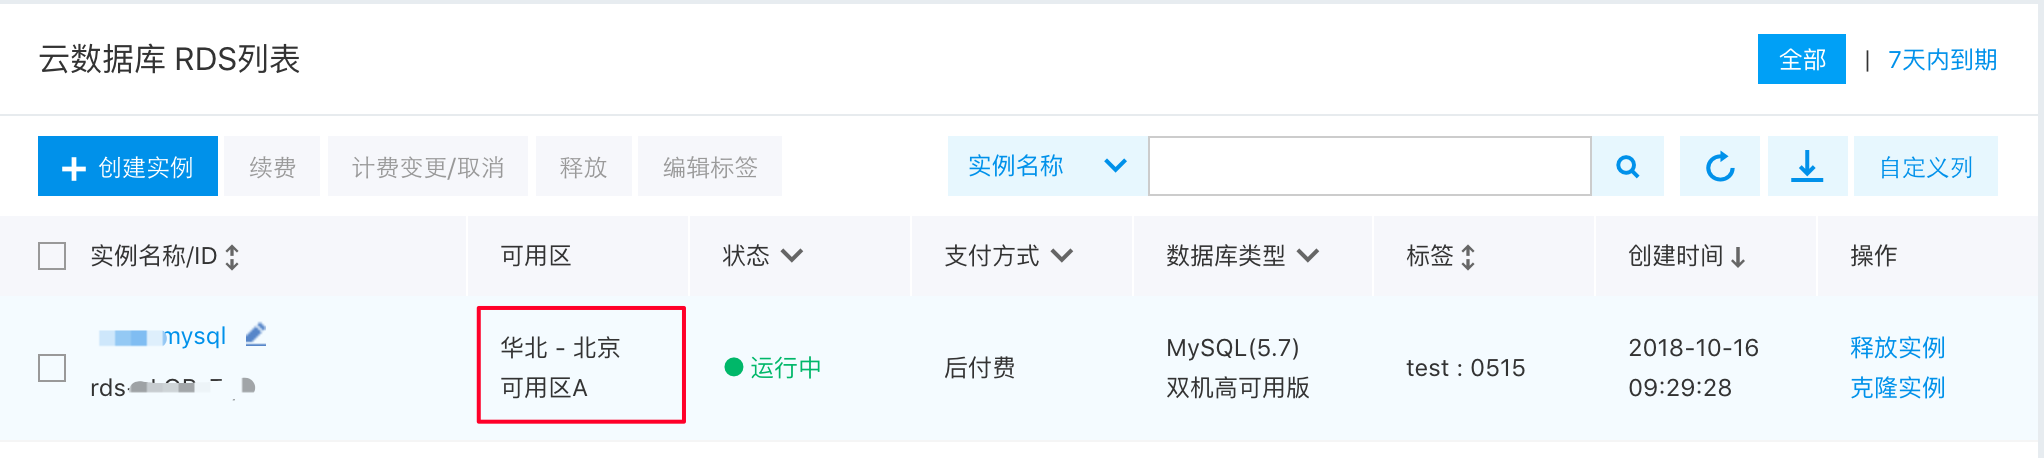Toggle the select-all checkbox in header
2044x458 pixels.
(x=52, y=256)
